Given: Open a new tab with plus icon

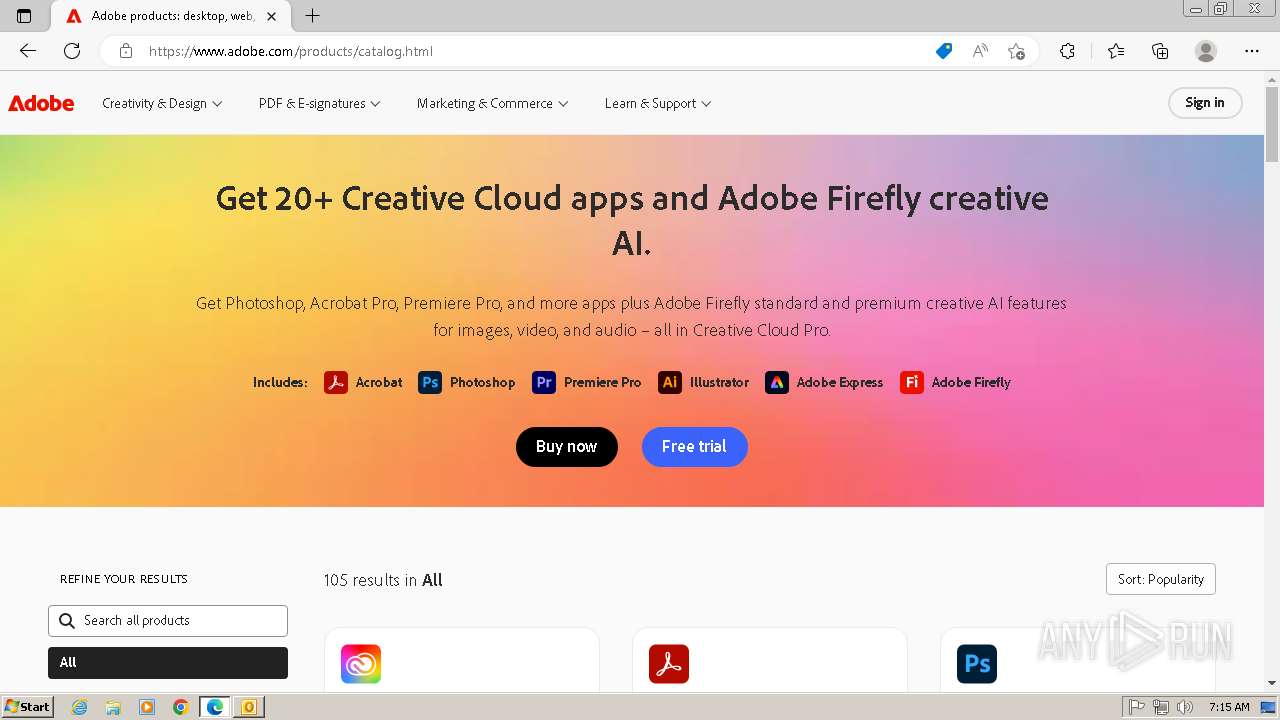Looking at the screenshot, I should click(312, 16).
